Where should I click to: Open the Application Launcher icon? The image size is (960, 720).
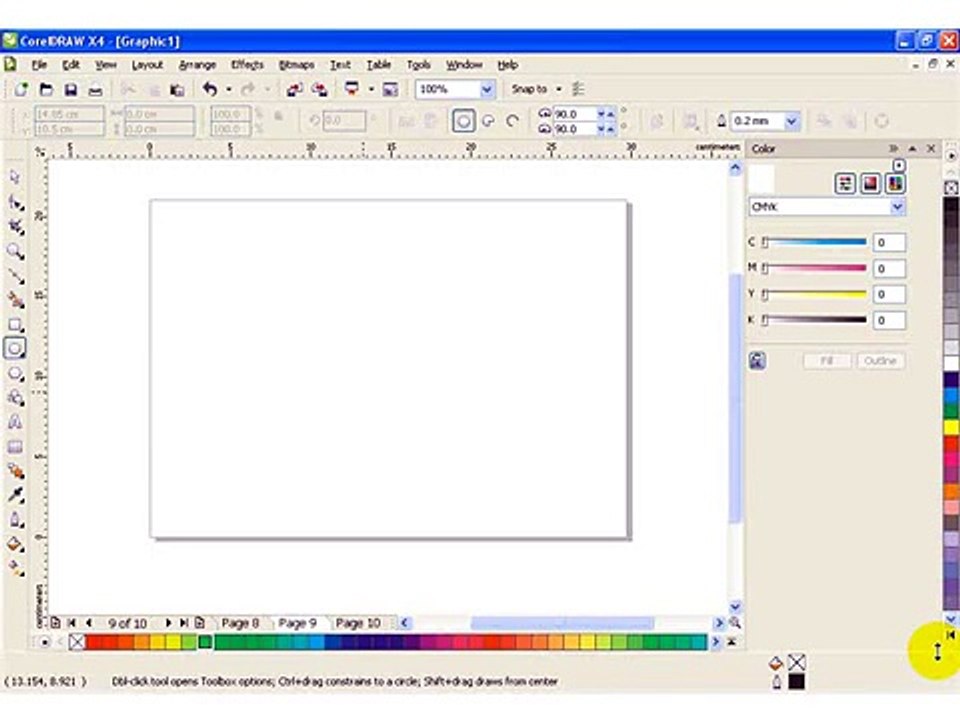[x=352, y=89]
